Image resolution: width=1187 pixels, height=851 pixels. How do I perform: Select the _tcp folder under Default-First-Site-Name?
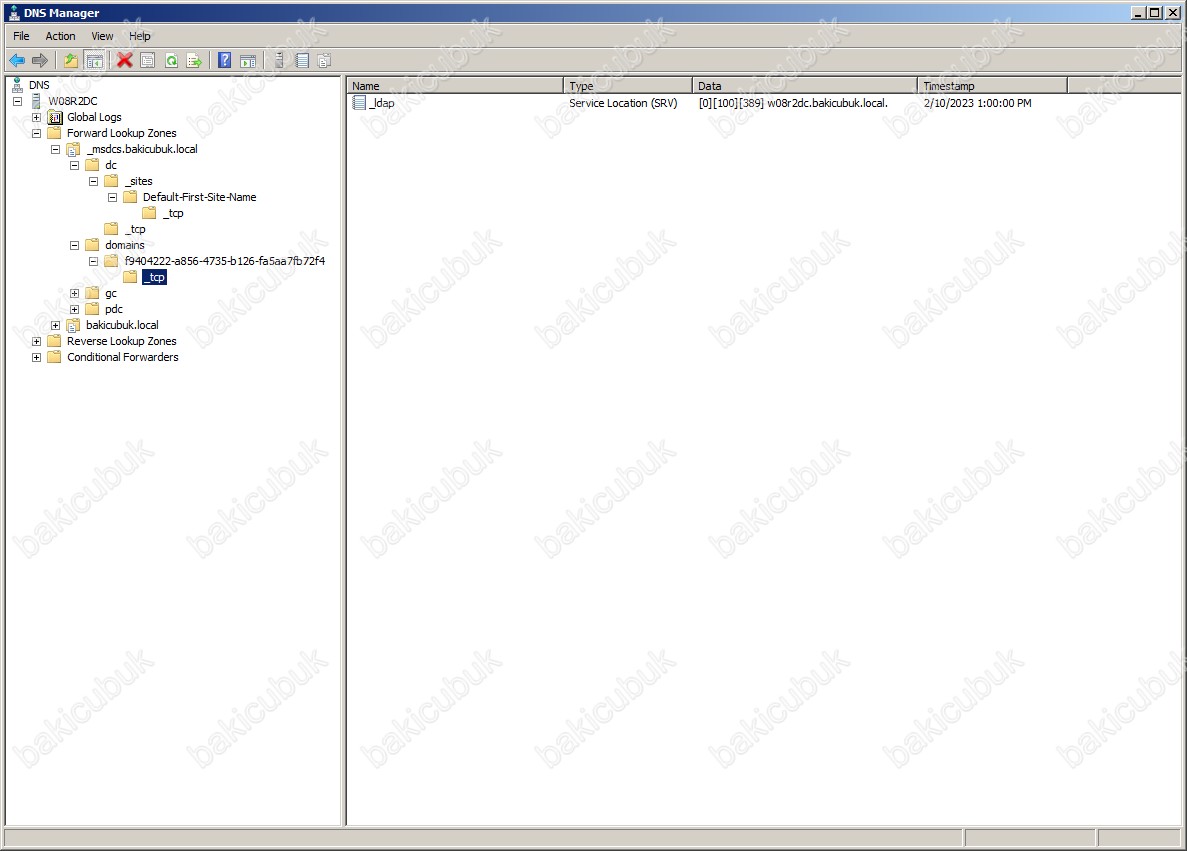click(x=173, y=214)
